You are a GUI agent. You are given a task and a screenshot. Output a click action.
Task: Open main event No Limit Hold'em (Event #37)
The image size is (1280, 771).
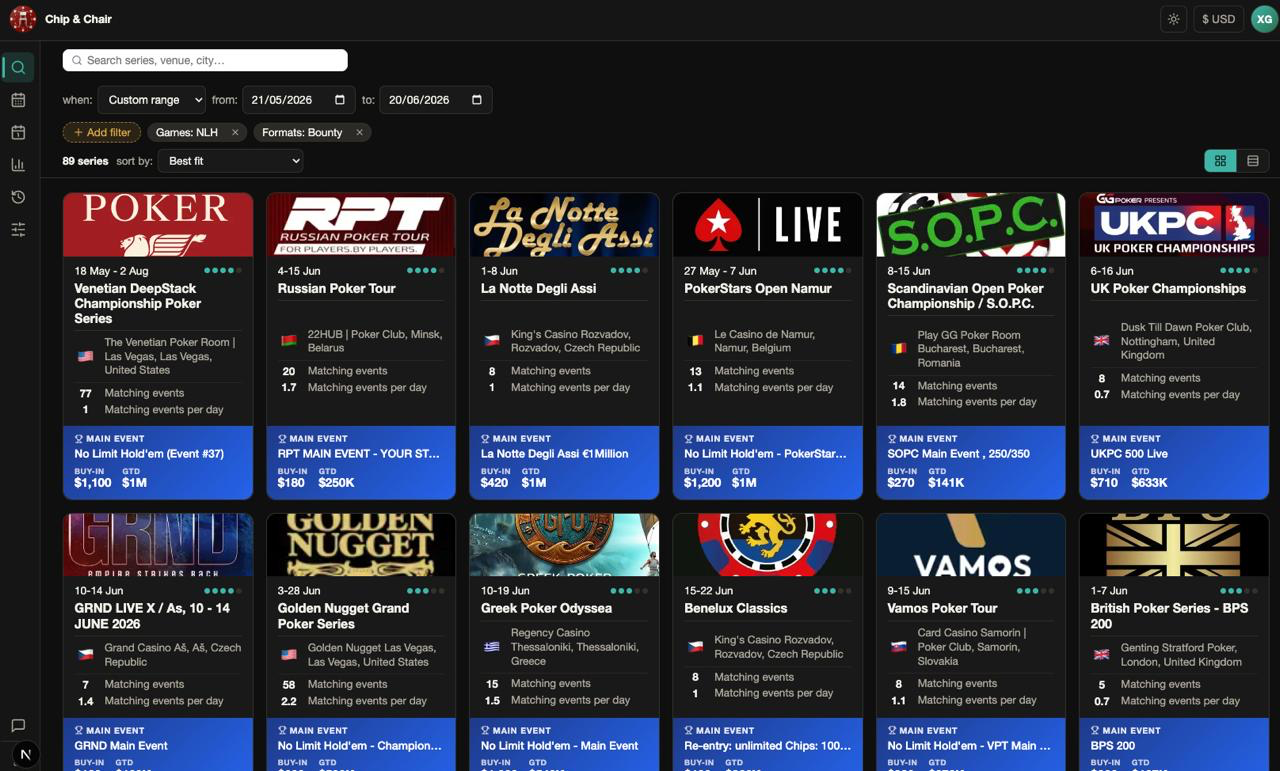[x=158, y=462]
